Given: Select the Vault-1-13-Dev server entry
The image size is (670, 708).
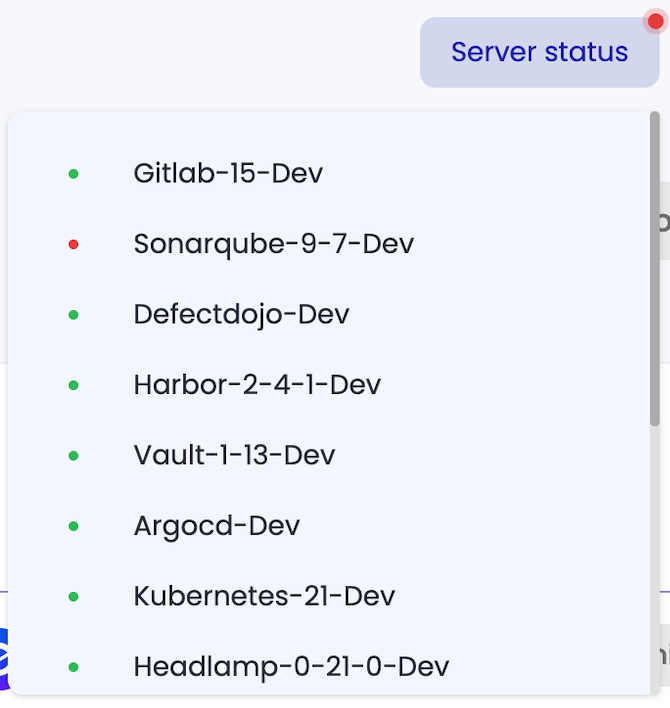Looking at the screenshot, I should (234, 456).
